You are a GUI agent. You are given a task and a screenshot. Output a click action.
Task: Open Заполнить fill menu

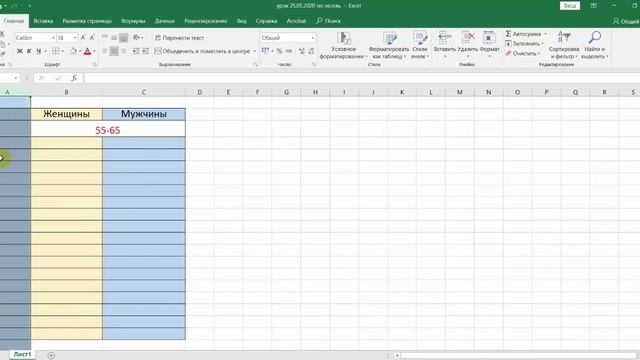pos(524,44)
